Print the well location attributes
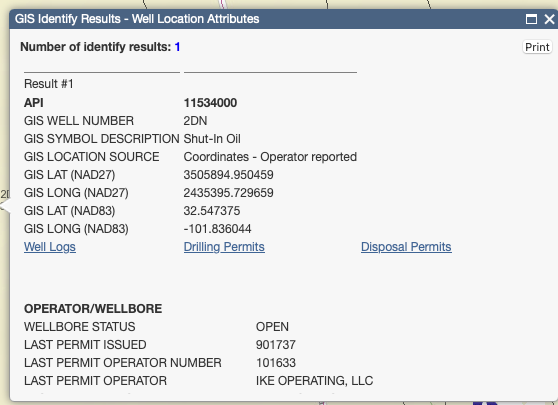The image size is (558, 405). tap(537, 47)
